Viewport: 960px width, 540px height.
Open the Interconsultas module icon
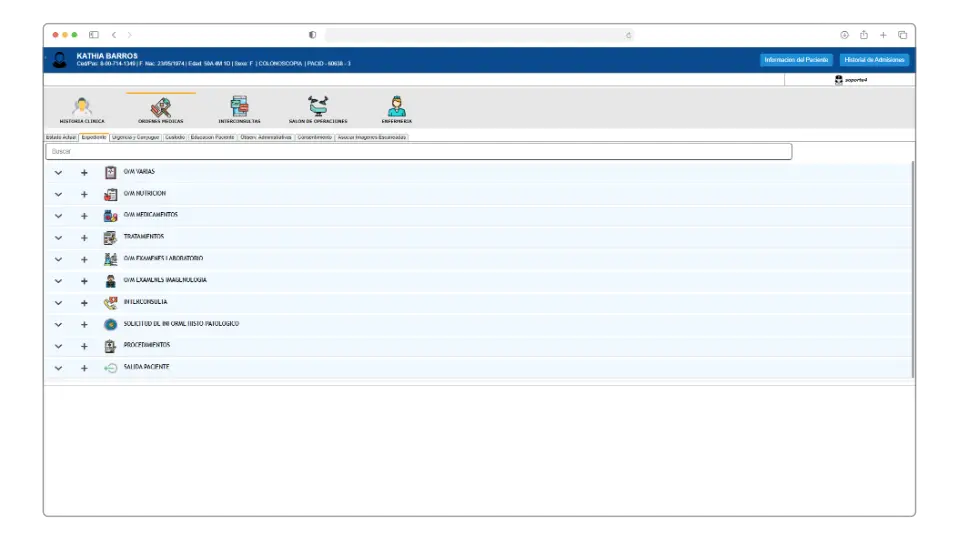click(239, 107)
